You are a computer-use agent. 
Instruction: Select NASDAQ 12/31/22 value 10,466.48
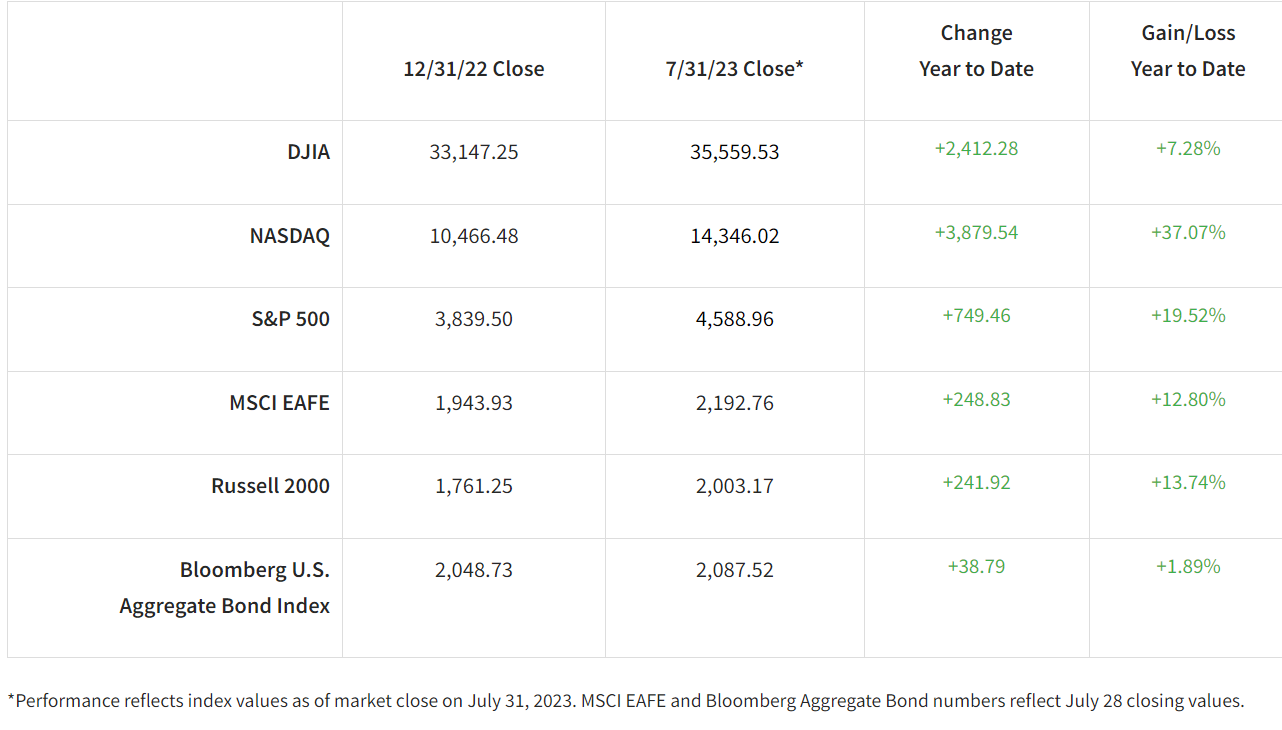(474, 236)
